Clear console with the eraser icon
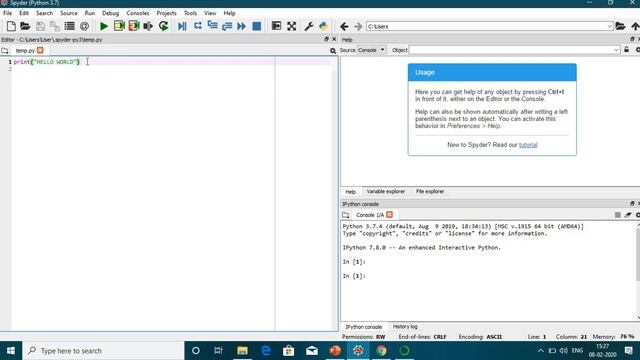The width and height of the screenshot is (640, 360). click(628, 215)
